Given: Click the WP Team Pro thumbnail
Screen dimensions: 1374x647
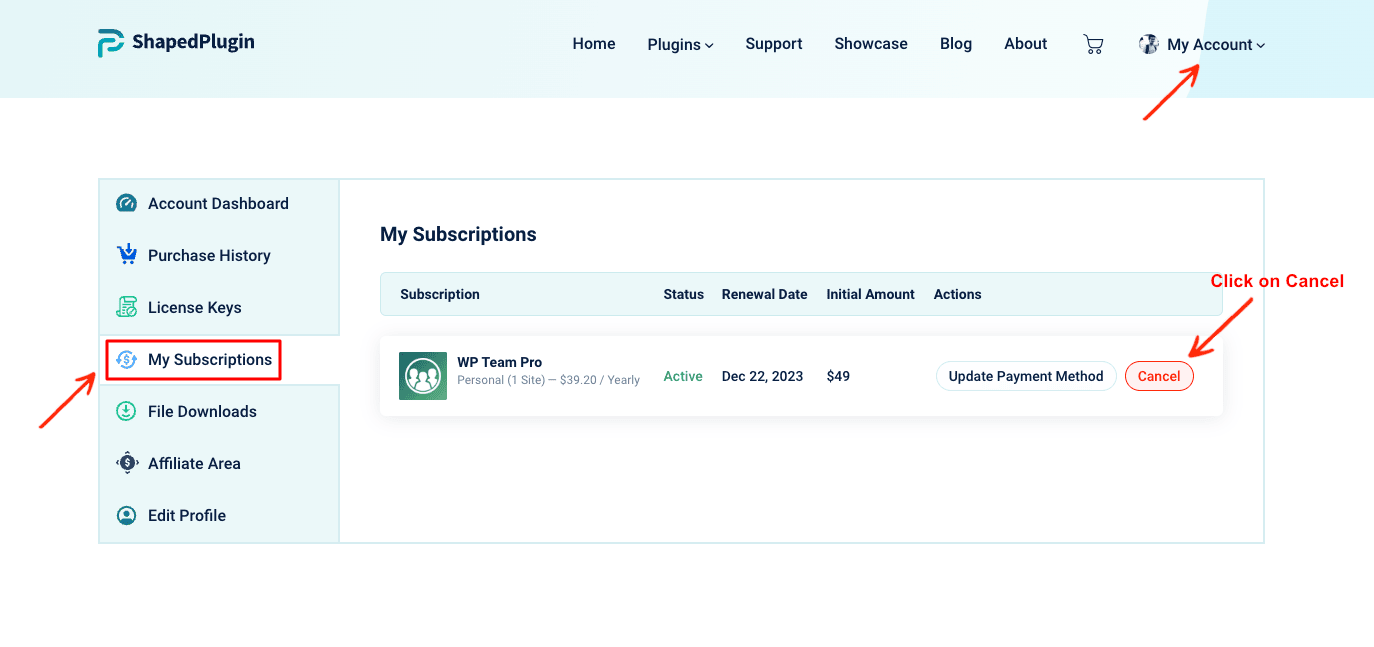Looking at the screenshot, I should pyautogui.click(x=423, y=376).
